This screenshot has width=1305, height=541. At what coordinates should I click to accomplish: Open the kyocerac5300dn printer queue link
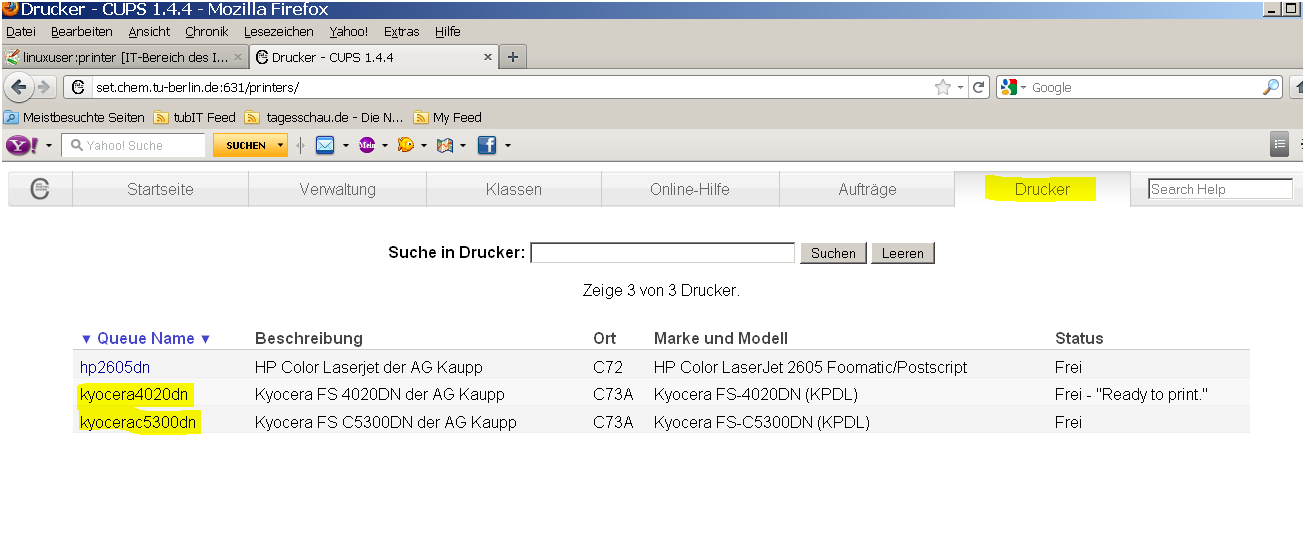[x=139, y=422]
